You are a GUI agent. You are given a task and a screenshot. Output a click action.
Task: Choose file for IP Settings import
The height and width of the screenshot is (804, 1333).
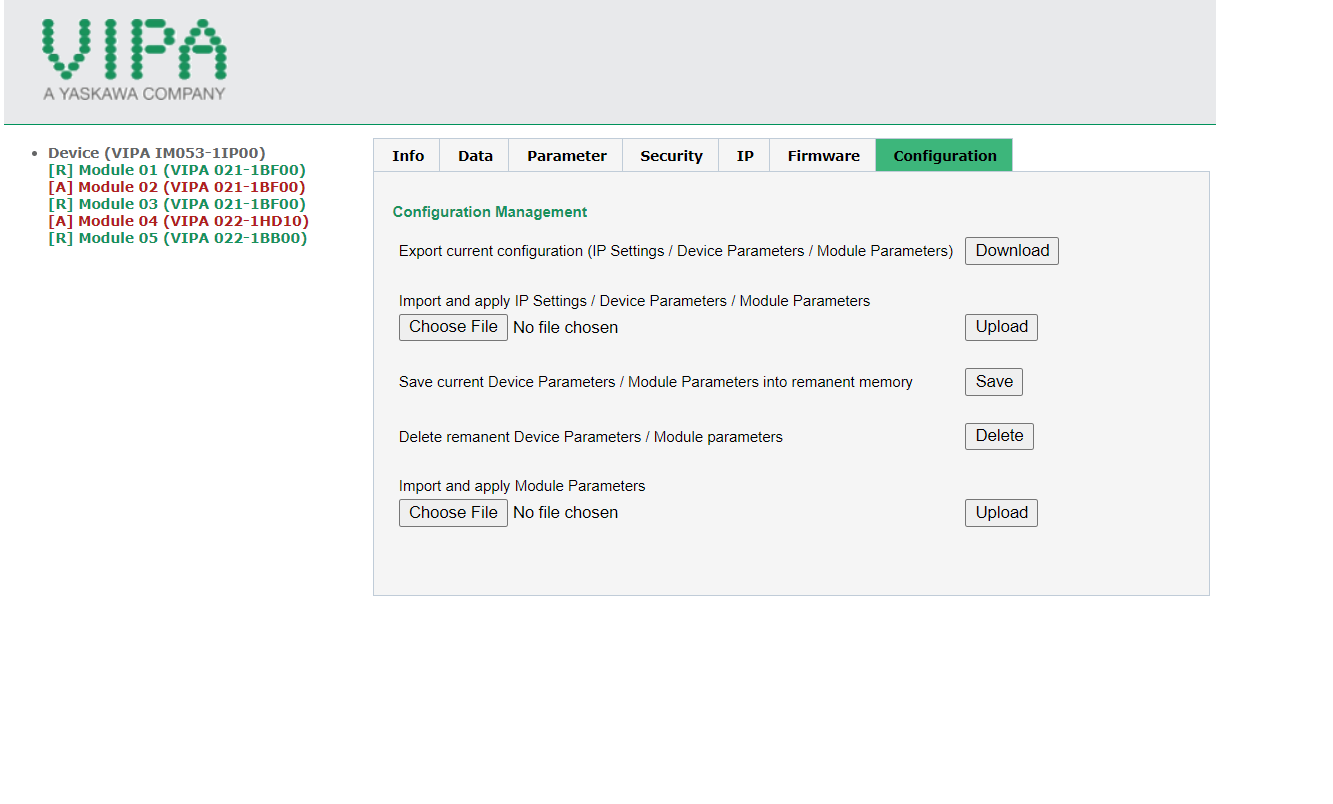(453, 327)
